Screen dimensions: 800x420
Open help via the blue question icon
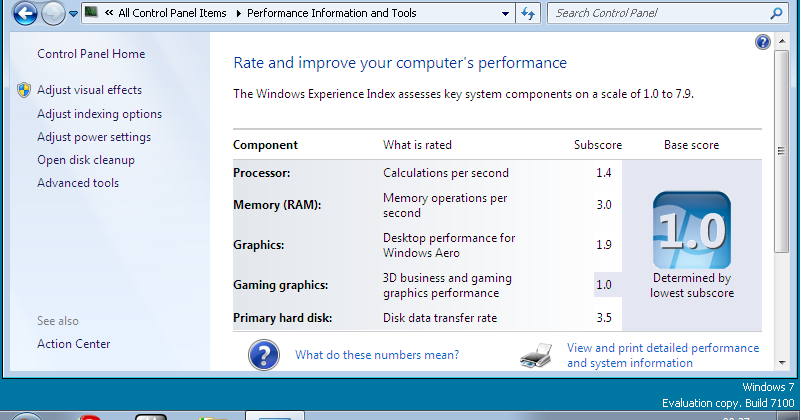click(763, 42)
